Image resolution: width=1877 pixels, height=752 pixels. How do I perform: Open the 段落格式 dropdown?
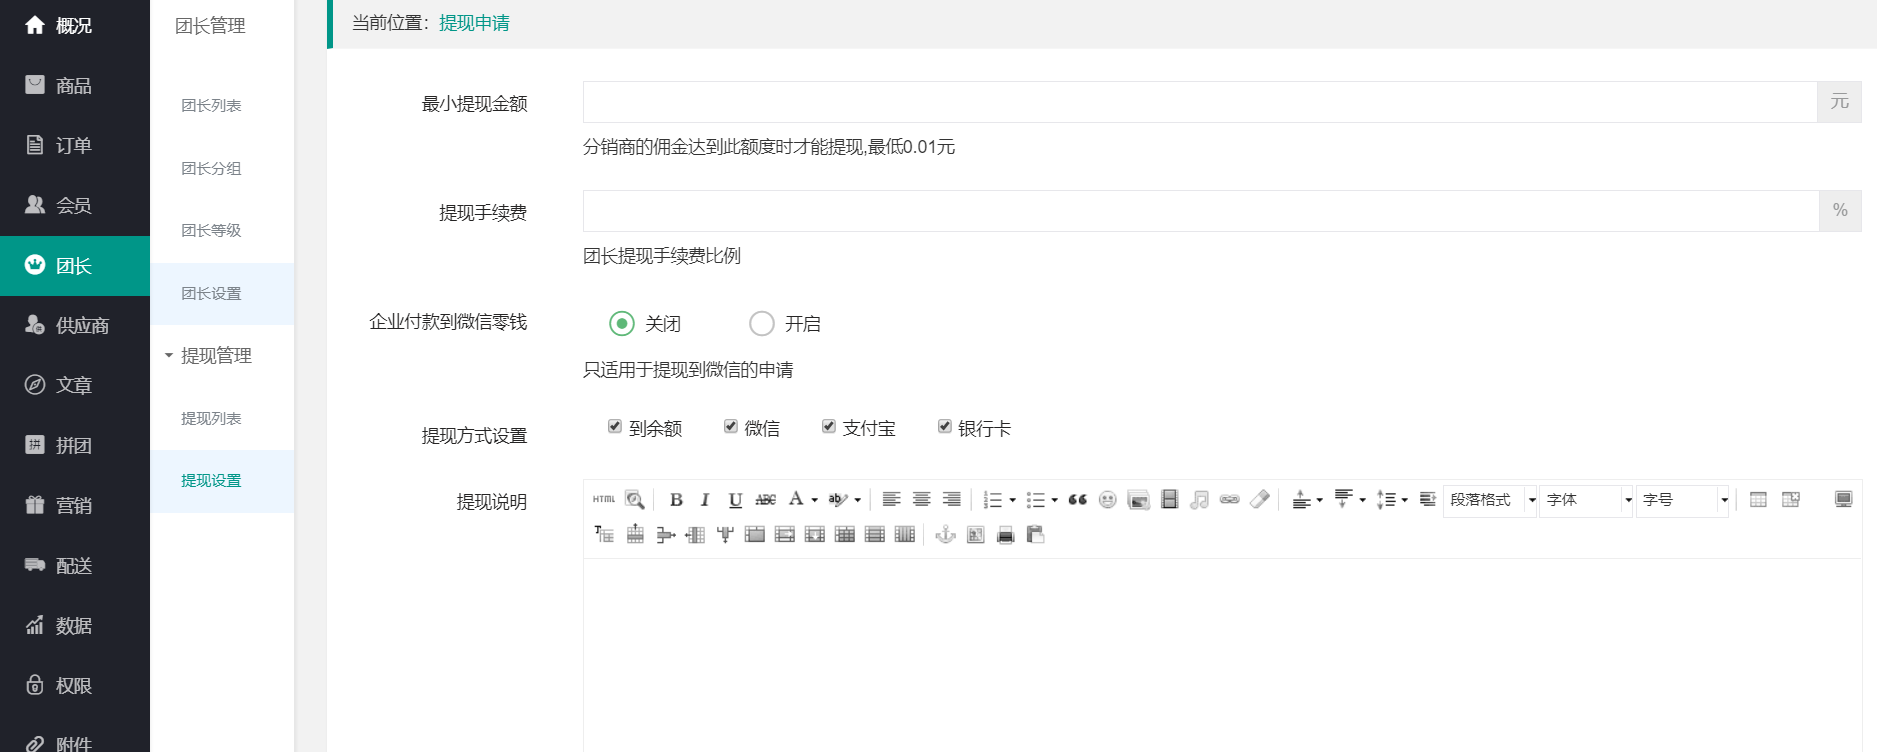coord(1490,499)
